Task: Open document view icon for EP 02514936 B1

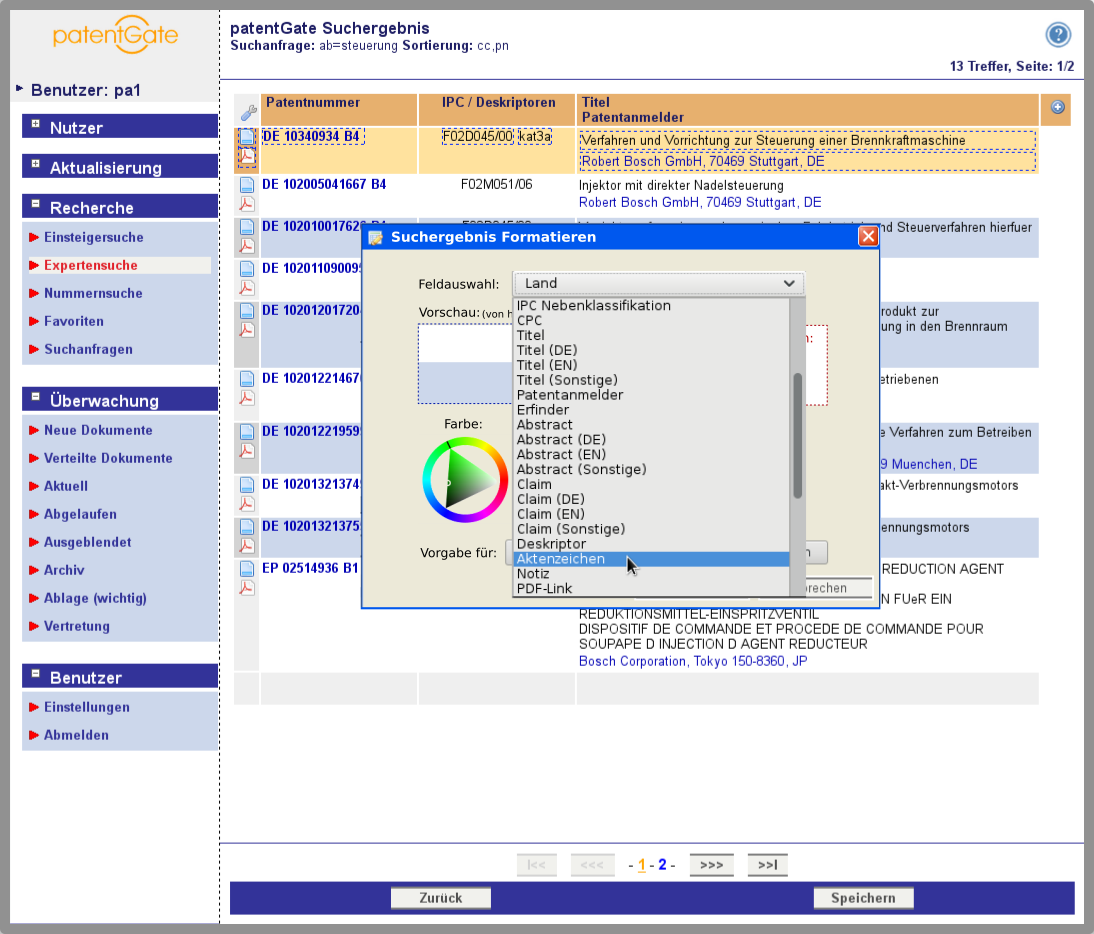Action: click(x=247, y=568)
